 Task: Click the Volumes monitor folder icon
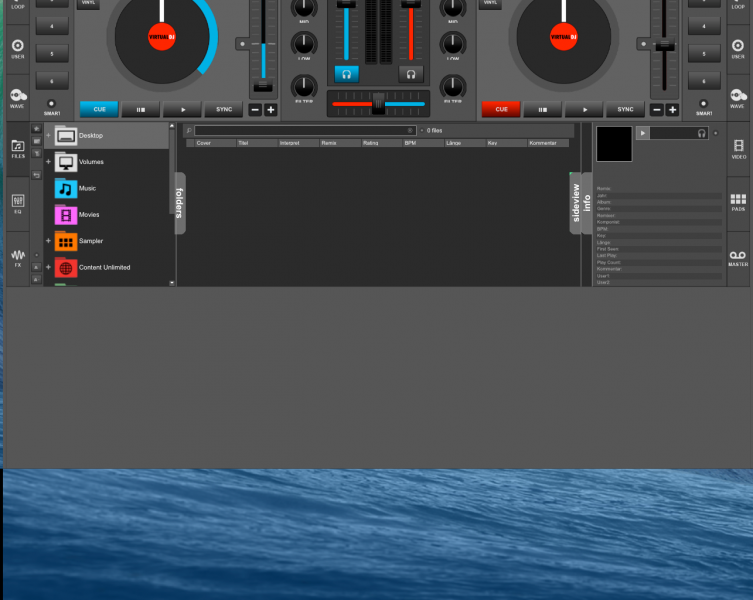pyautogui.click(x=66, y=162)
